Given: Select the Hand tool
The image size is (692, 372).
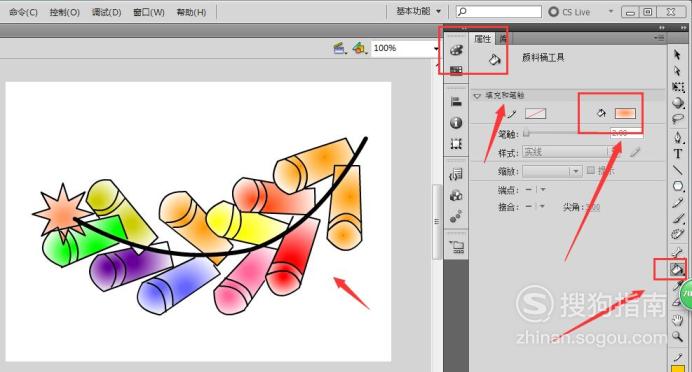Looking at the screenshot, I should click(677, 320).
